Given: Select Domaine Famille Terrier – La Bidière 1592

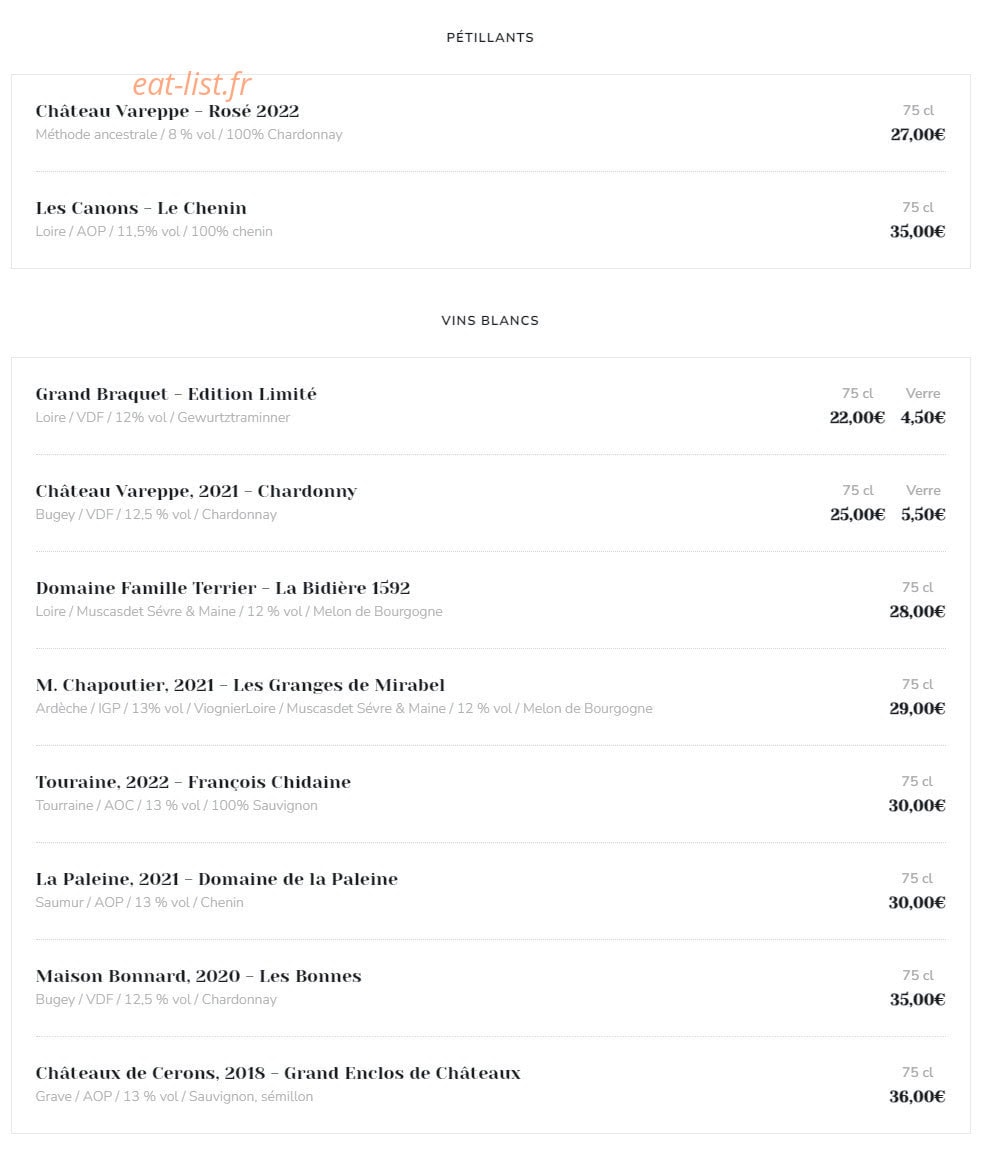Looking at the screenshot, I should click(223, 588).
